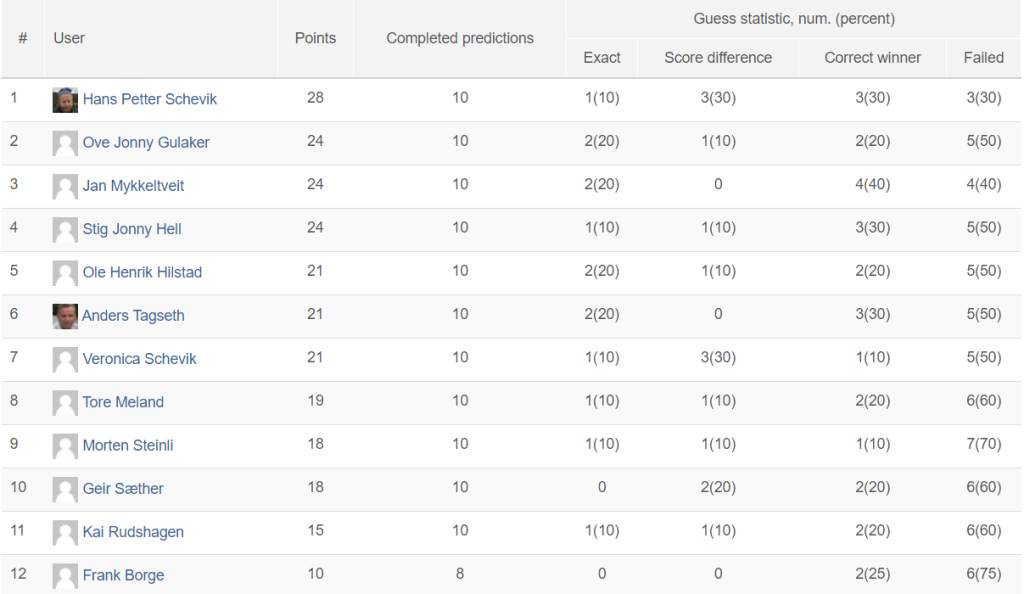The width and height of the screenshot is (1024, 594).
Task: Open Kai Rudshagen's profile link
Action: 133,532
